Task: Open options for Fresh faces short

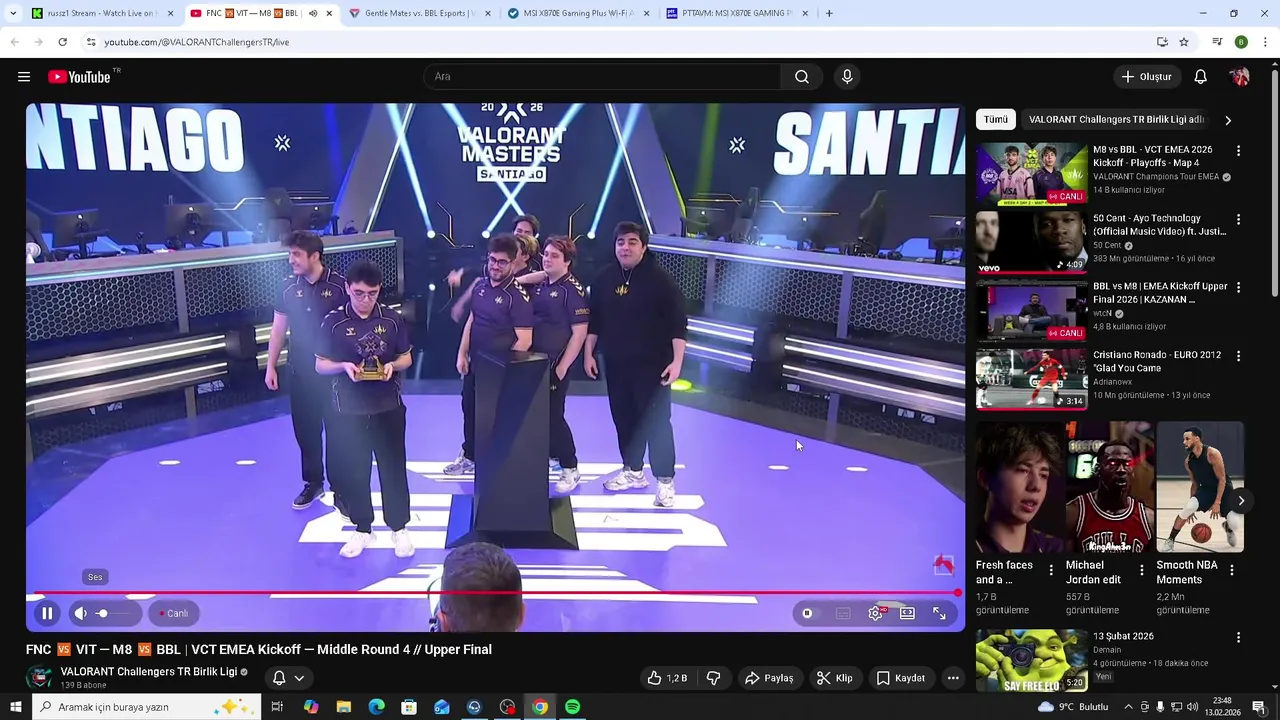Action: point(1050,570)
